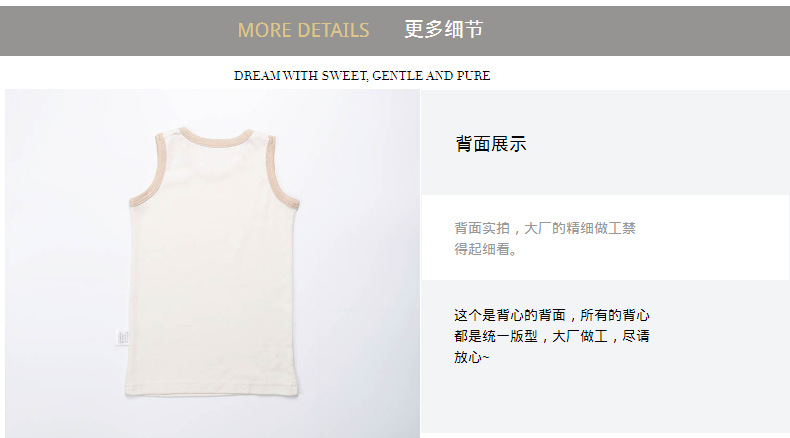
Task: Click the closing text "放心~"
Action: 471,357
